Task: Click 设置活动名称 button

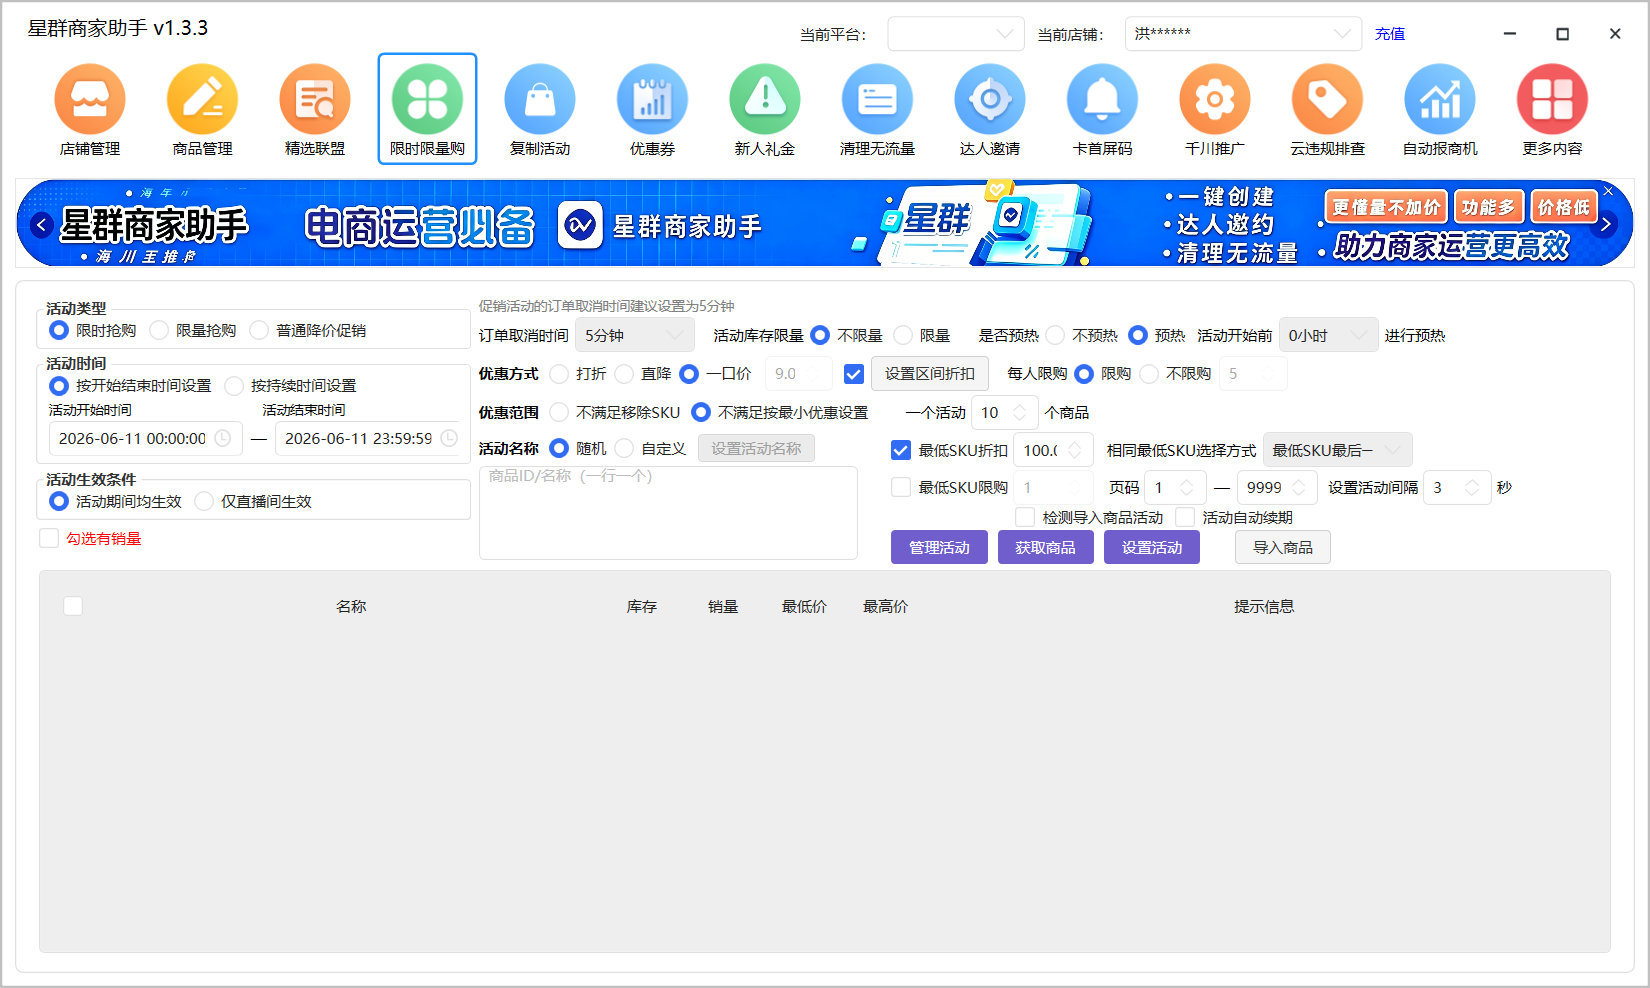Action: 756,448
